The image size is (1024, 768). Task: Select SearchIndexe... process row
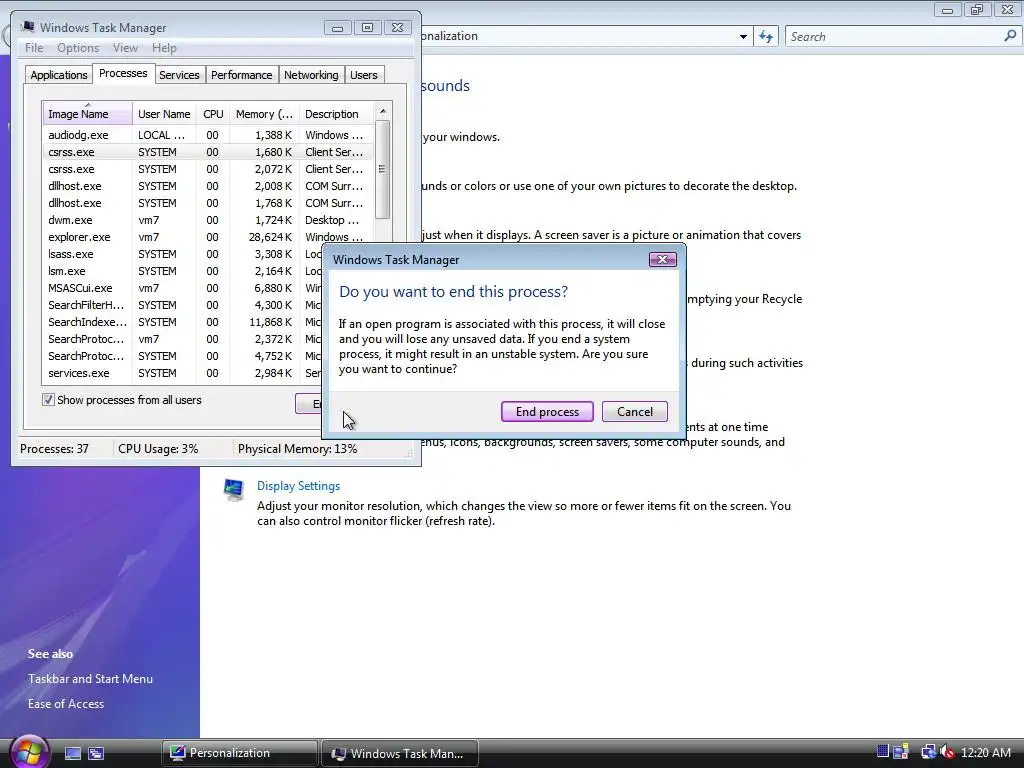click(182, 321)
